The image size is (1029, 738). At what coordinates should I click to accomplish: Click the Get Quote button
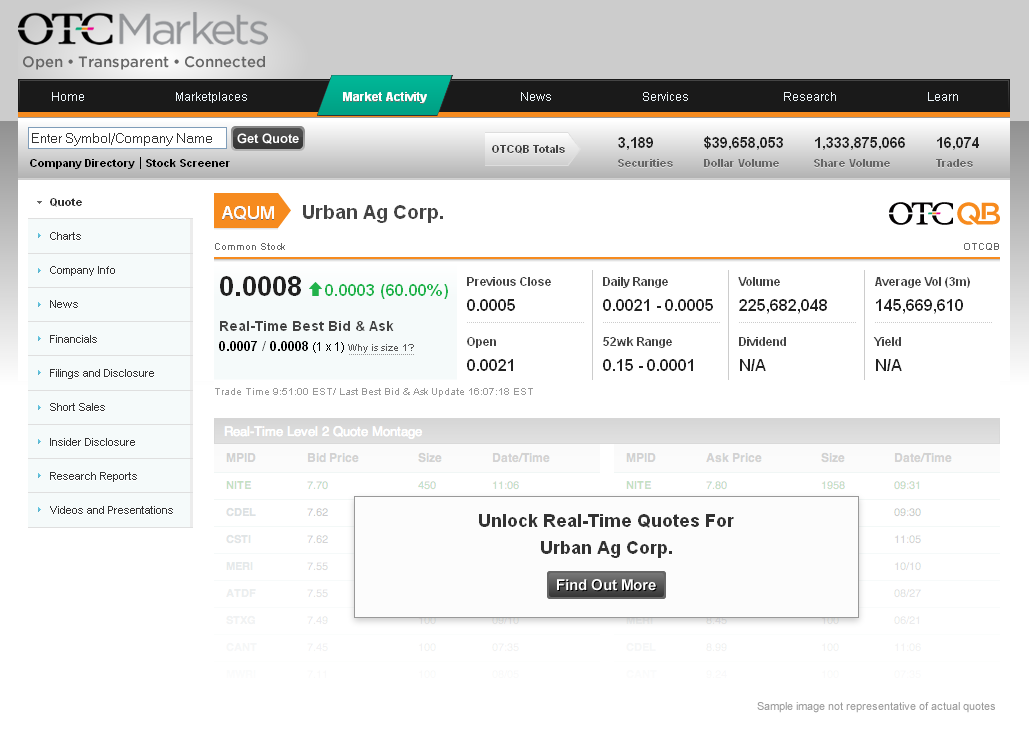coord(268,138)
